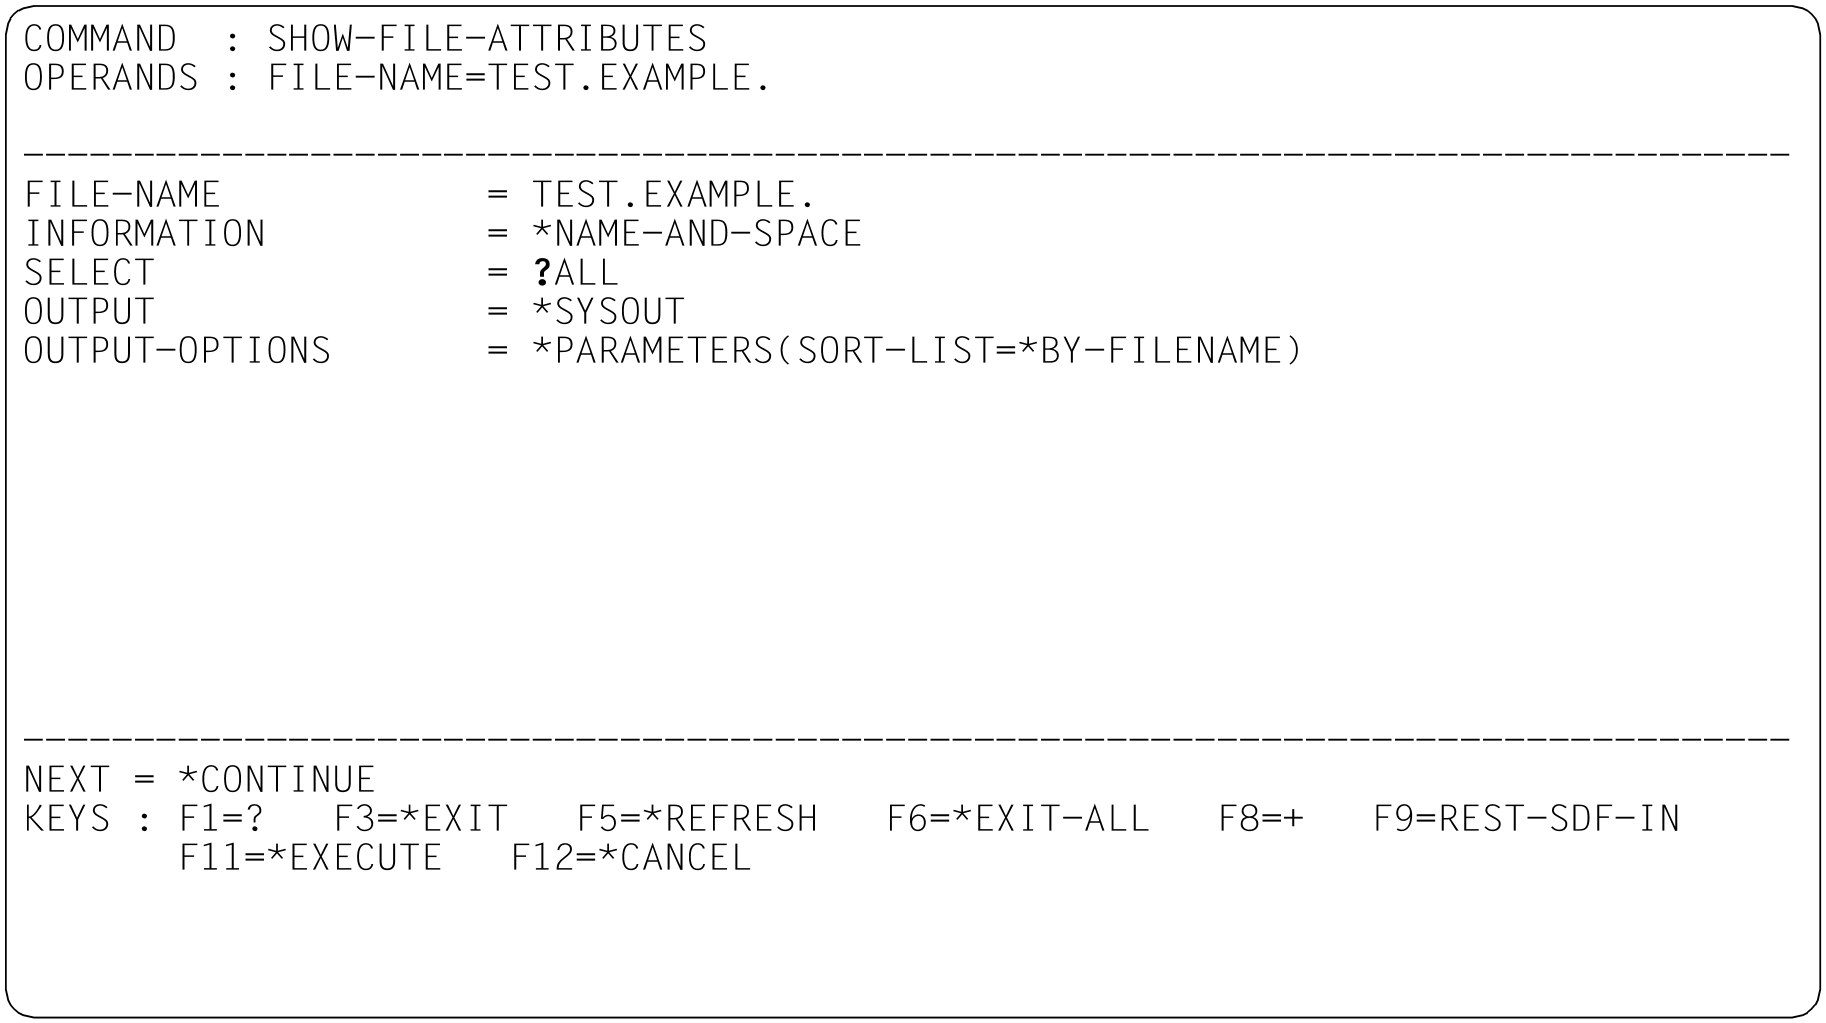This screenshot has height=1023, width=1826.
Task: Click the F8=+ key label
Action: coord(1262,818)
